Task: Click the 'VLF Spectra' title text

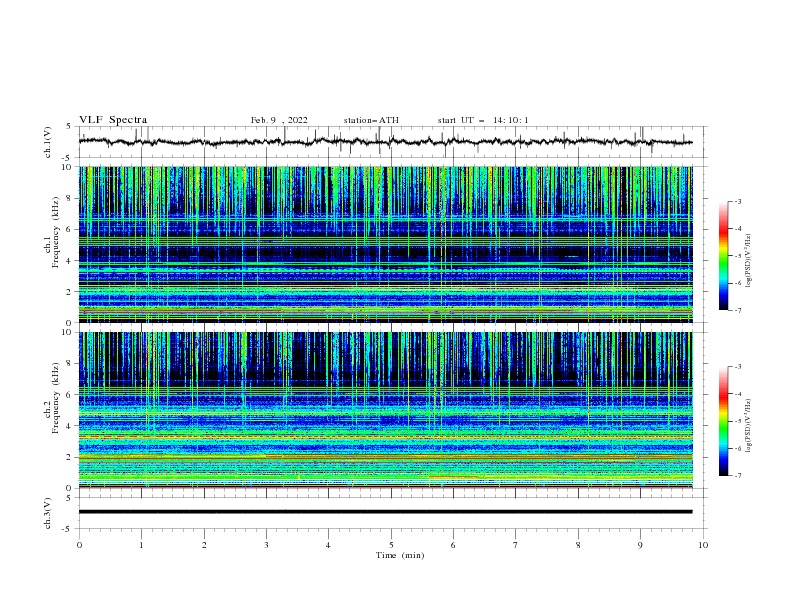Action: (x=113, y=120)
